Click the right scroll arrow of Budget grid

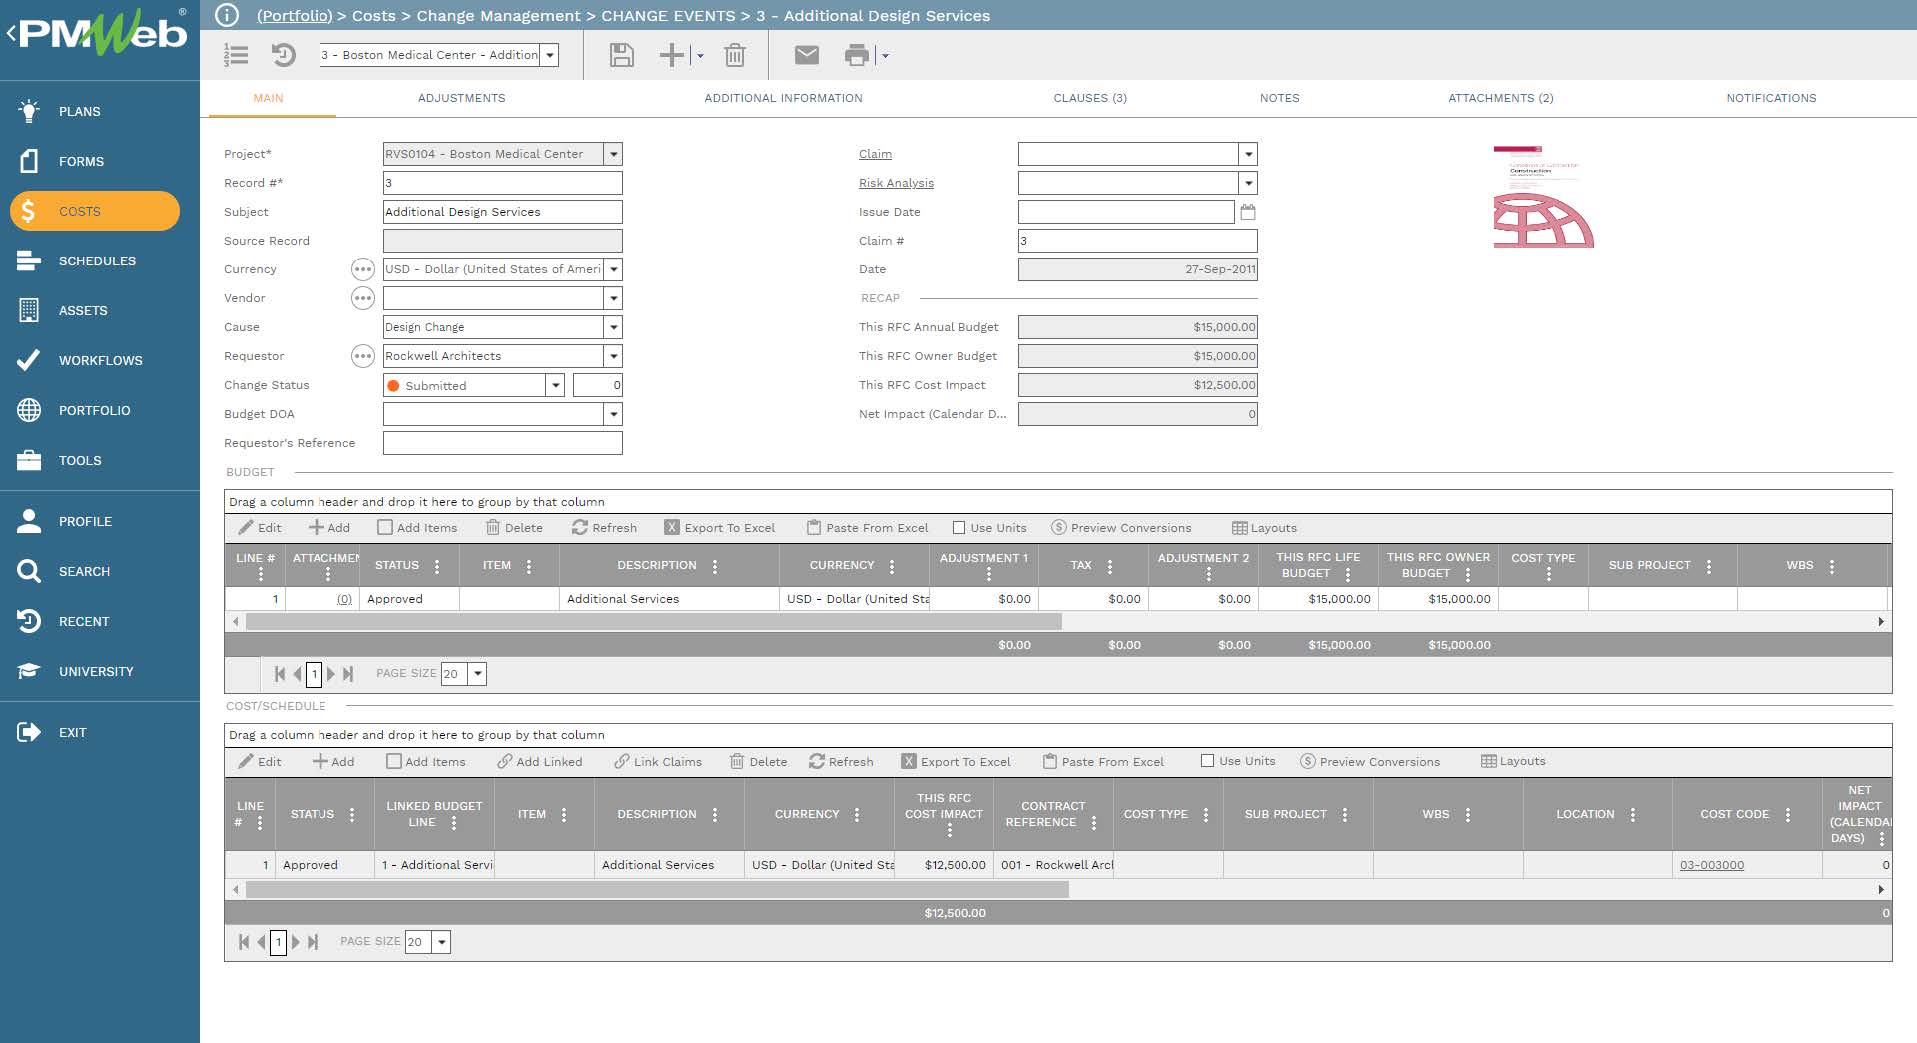tap(1881, 622)
